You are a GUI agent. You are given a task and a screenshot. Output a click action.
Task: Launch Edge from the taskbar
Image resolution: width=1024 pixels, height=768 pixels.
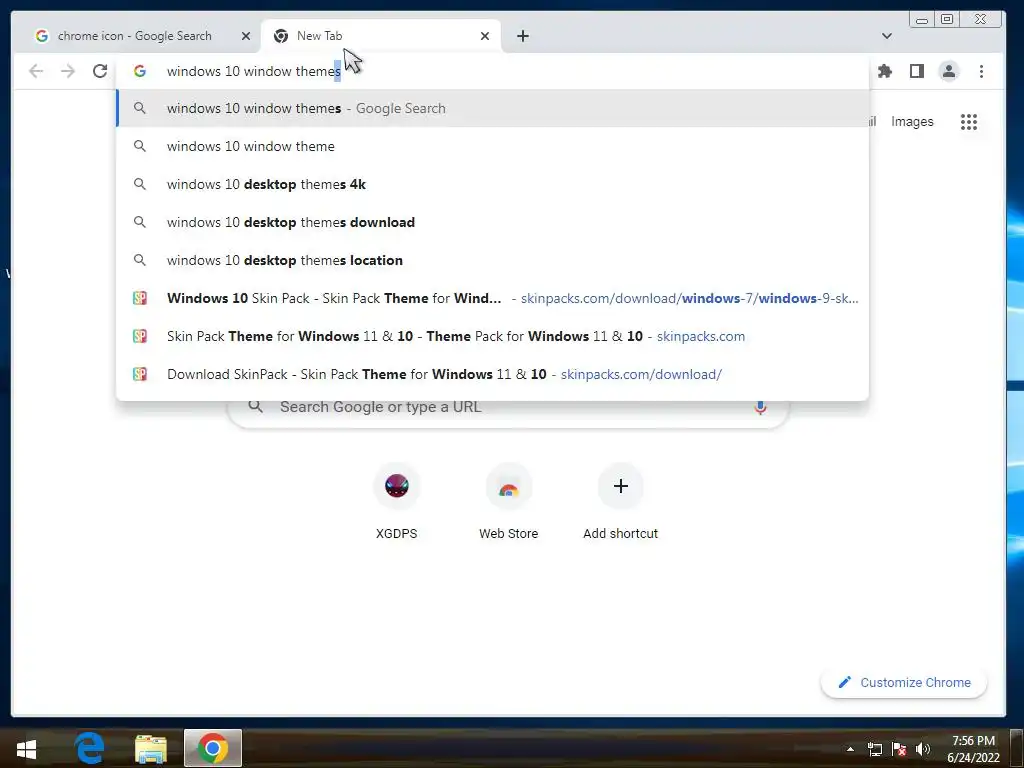89,748
